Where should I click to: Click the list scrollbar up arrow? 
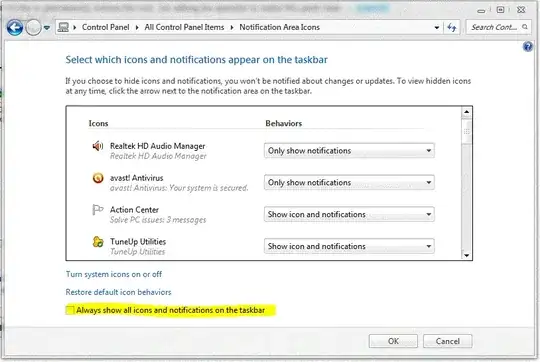click(466, 112)
